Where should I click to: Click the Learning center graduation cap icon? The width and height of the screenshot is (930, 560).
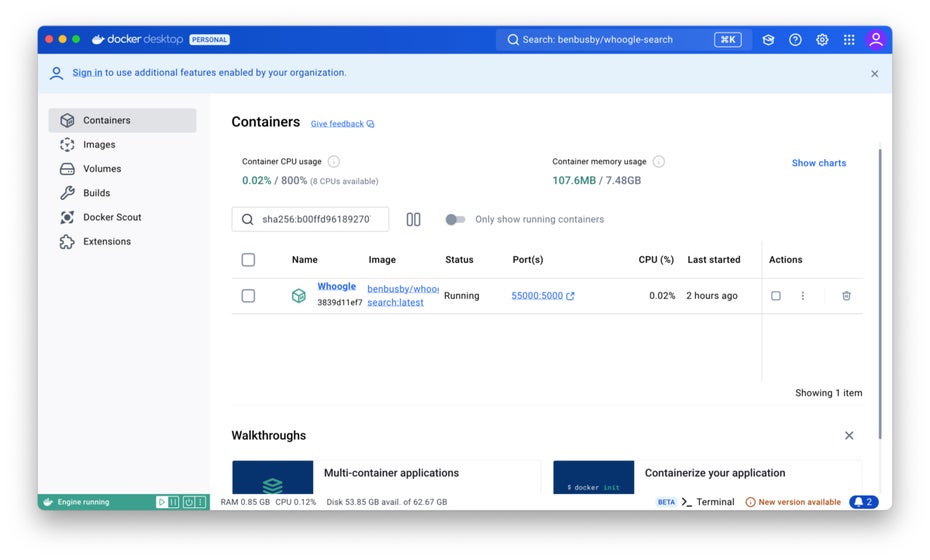pyautogui.click(x=768, y=40)
